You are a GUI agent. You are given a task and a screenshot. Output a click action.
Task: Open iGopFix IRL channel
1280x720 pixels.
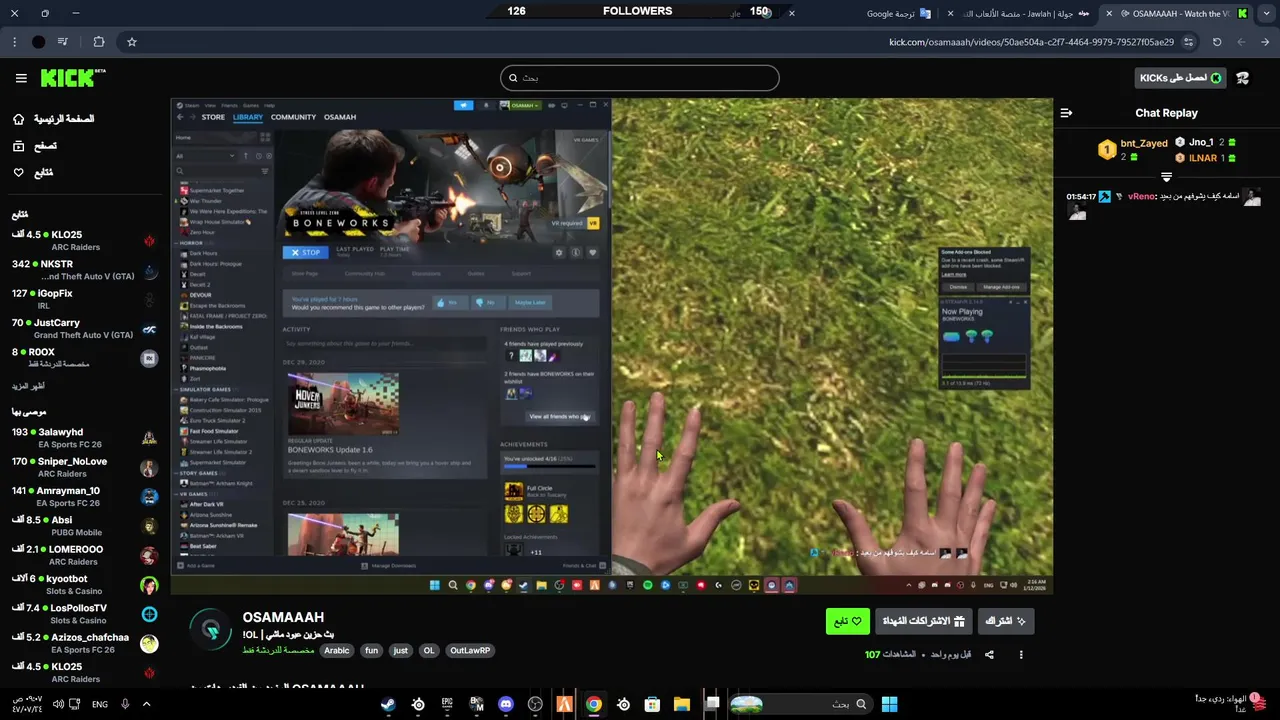(x=85, y=299)
